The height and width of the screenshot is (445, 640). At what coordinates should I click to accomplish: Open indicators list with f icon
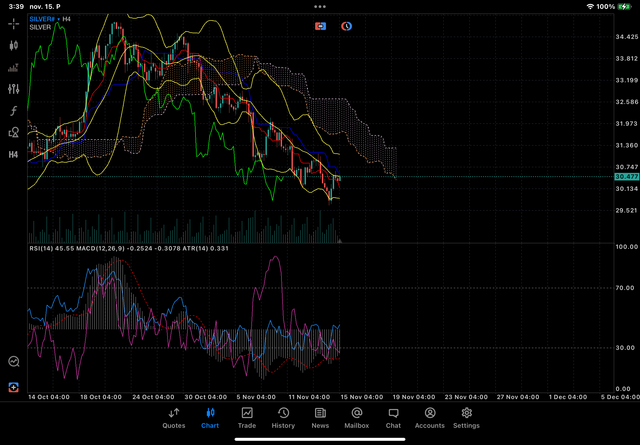coord(13,111)
